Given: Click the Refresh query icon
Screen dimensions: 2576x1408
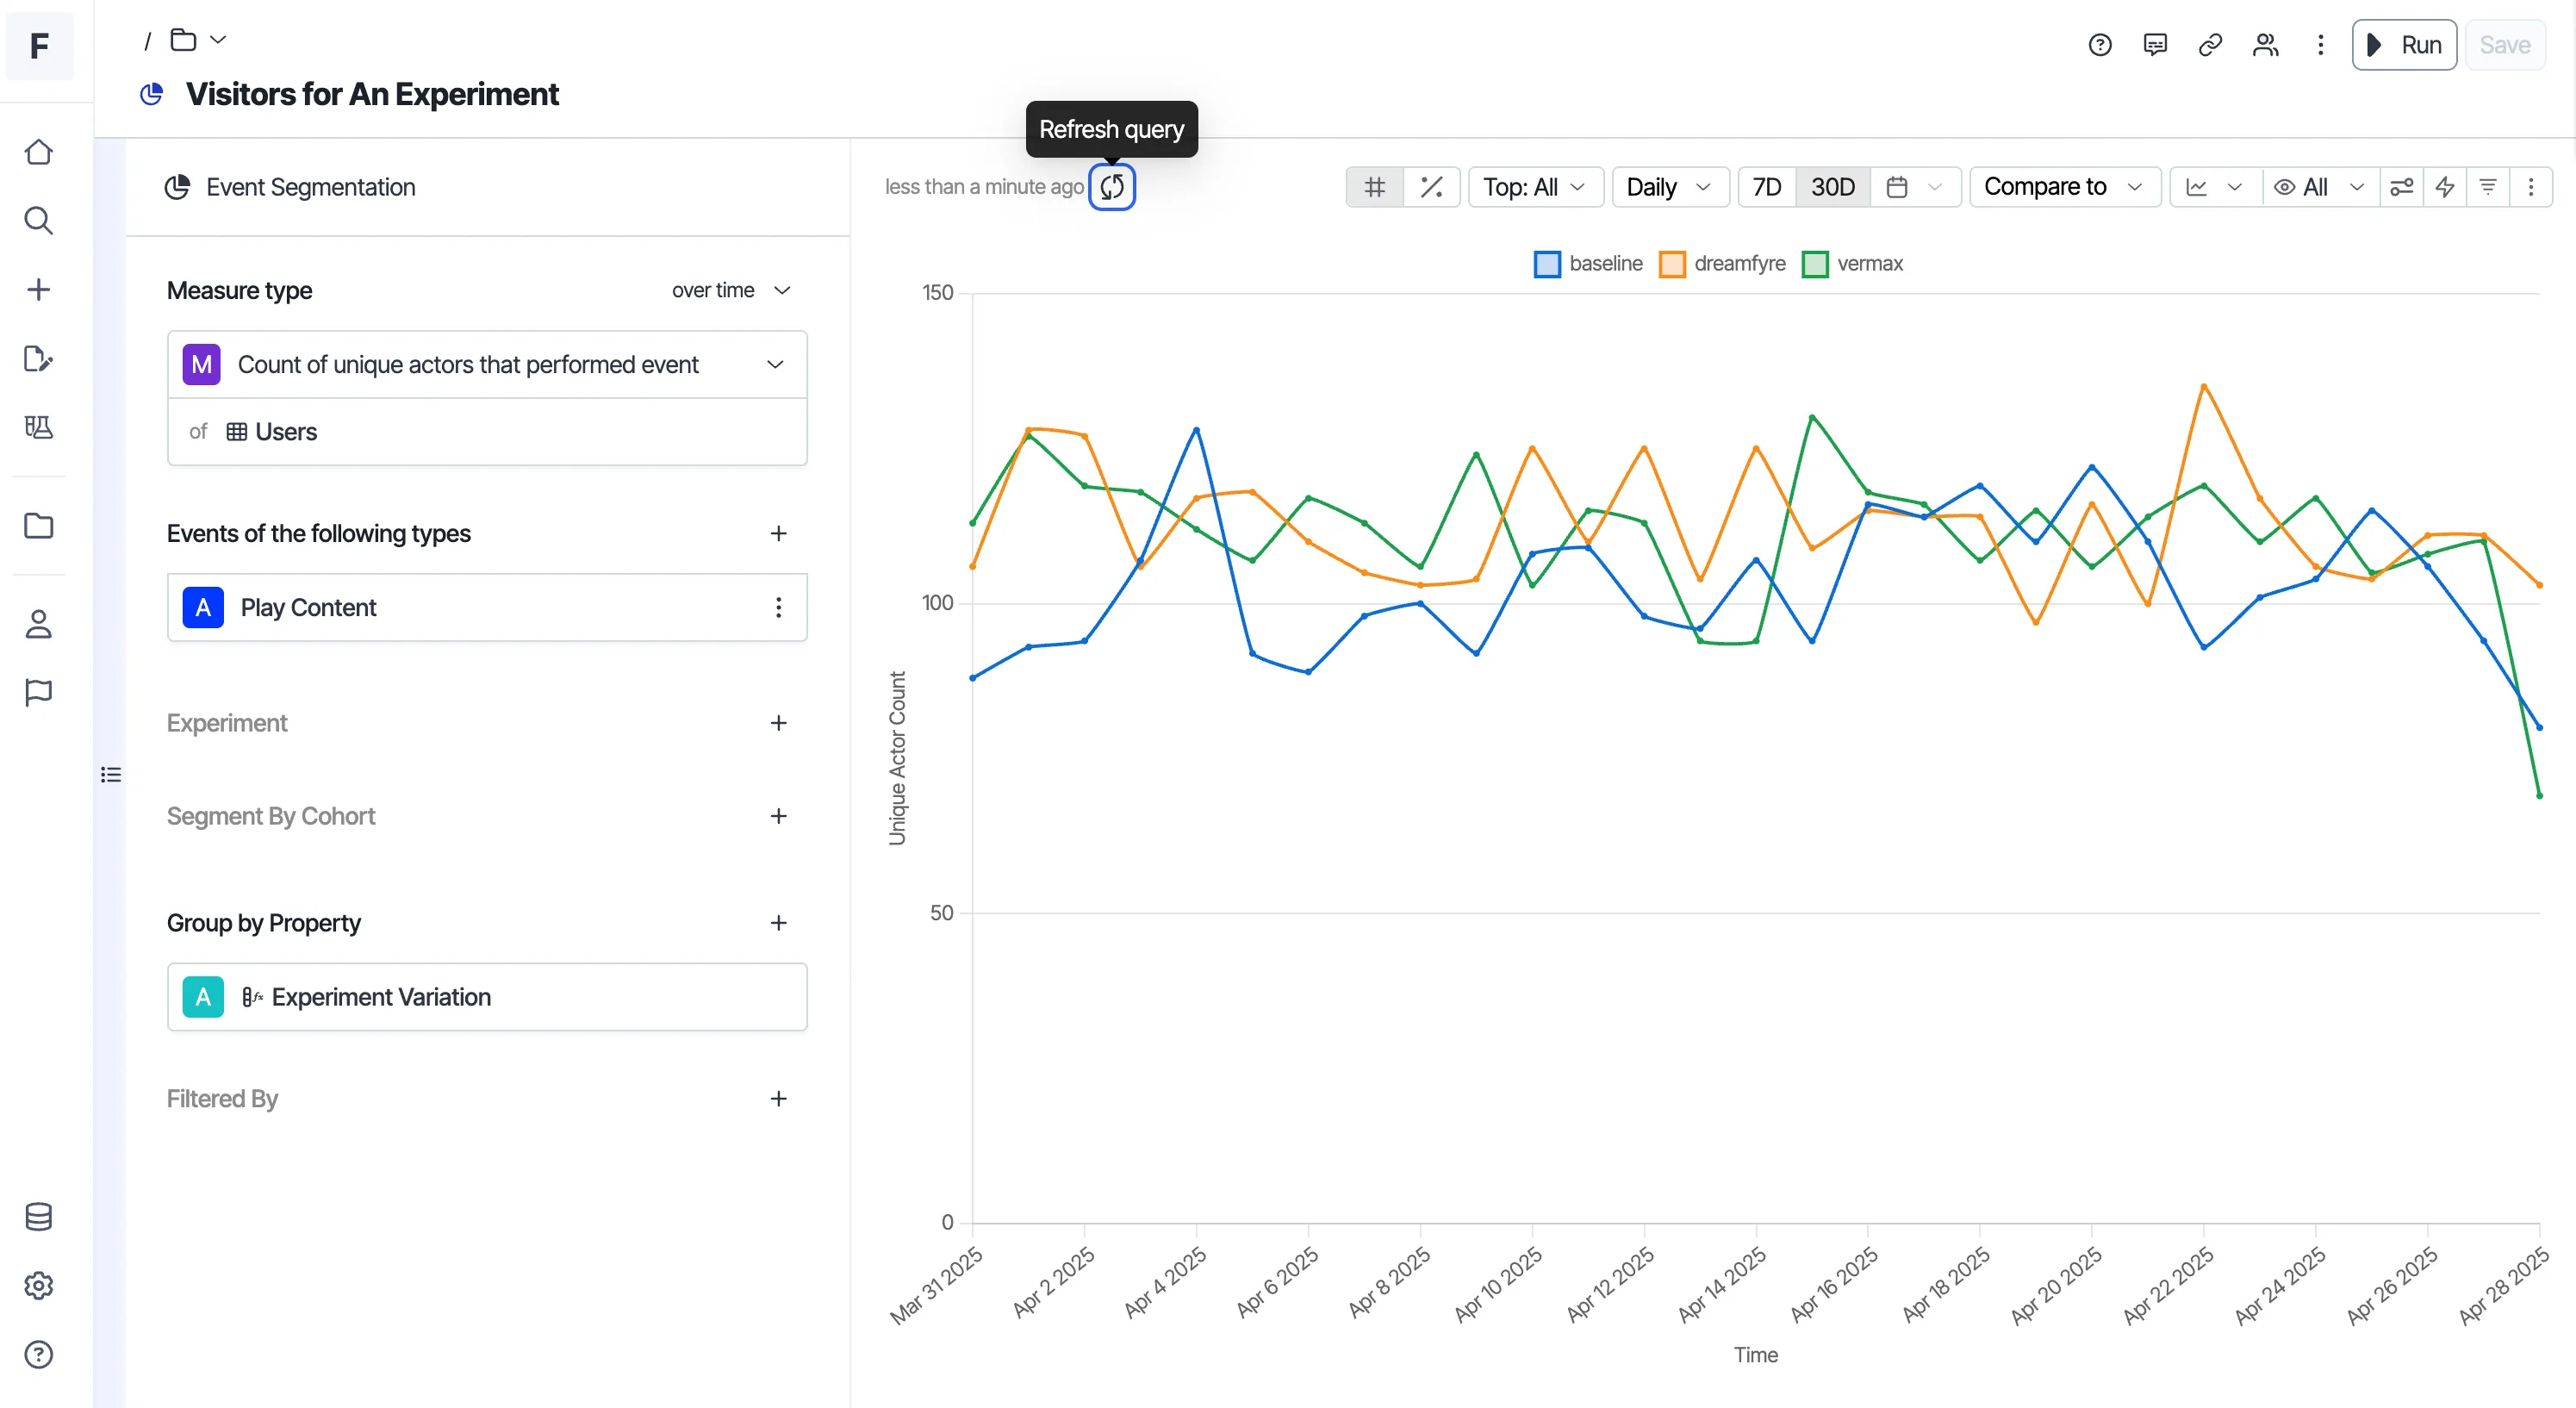Looking at the screenshot, I should 1111,187.
